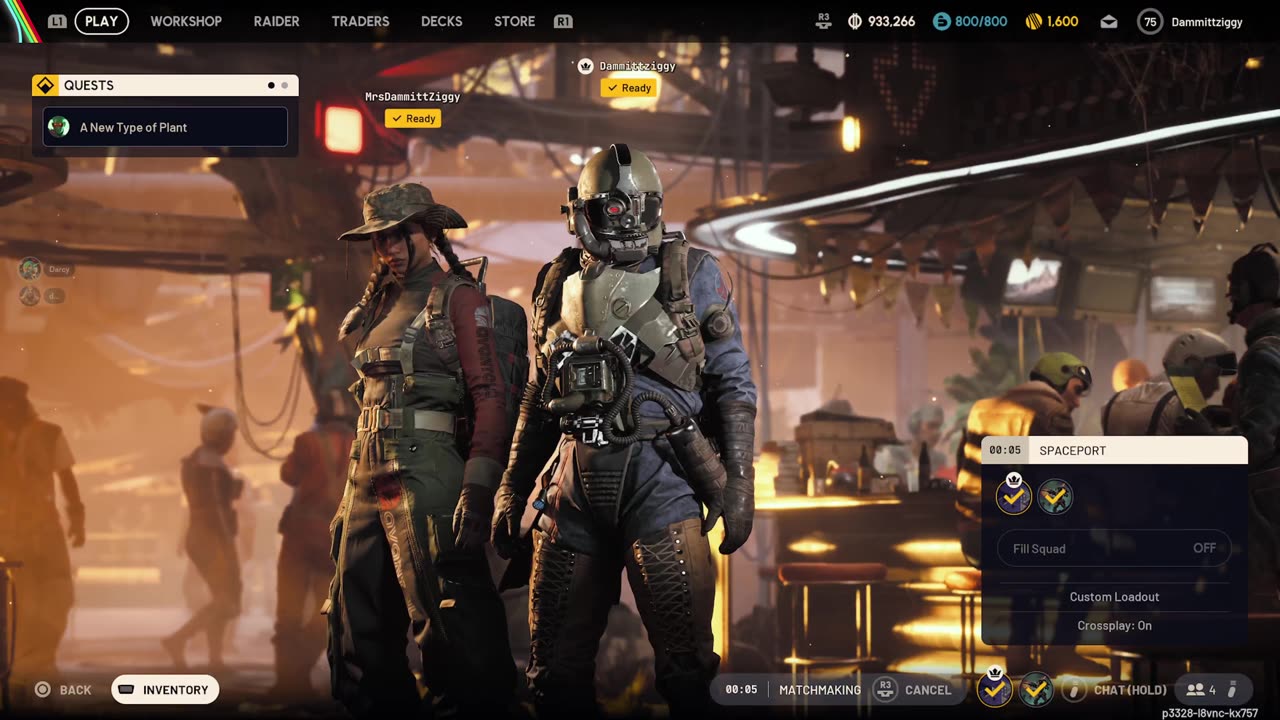Toggle Dammittziggy's Ready badge above helmet character
The height and width of the screenshot is (720, 1280).
point(629,88)
